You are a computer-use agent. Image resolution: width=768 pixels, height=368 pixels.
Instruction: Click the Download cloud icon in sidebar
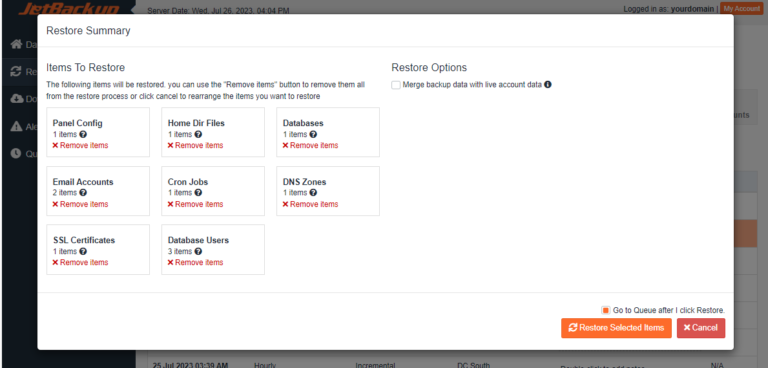click(17, 98)
